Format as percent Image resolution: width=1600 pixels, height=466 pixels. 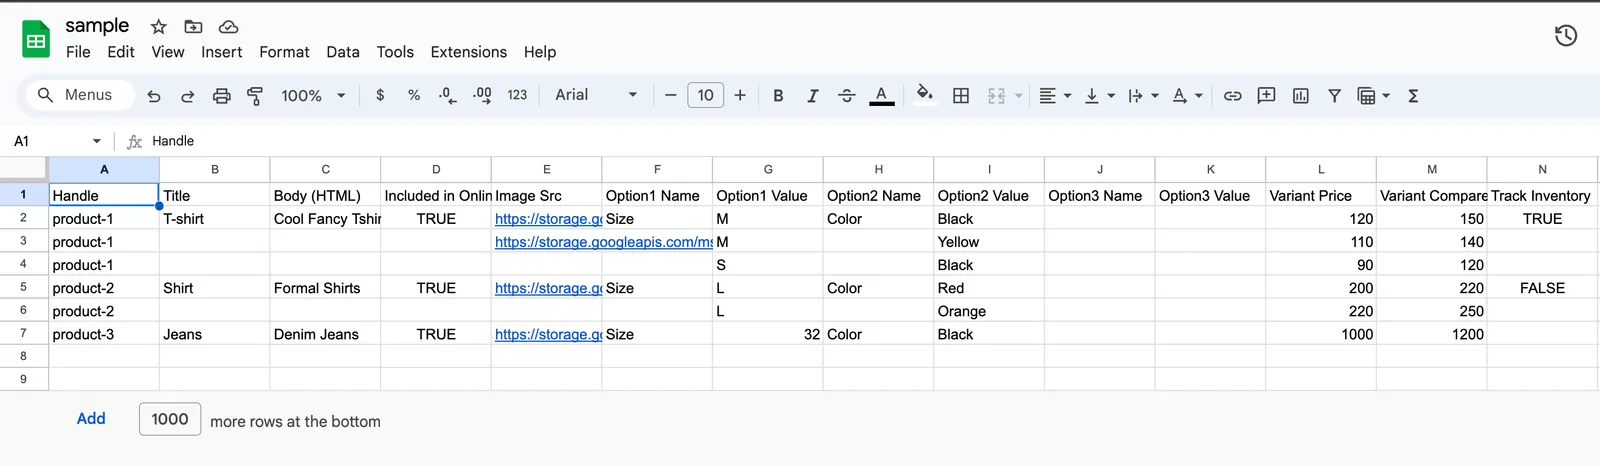(x=414, y=95)
